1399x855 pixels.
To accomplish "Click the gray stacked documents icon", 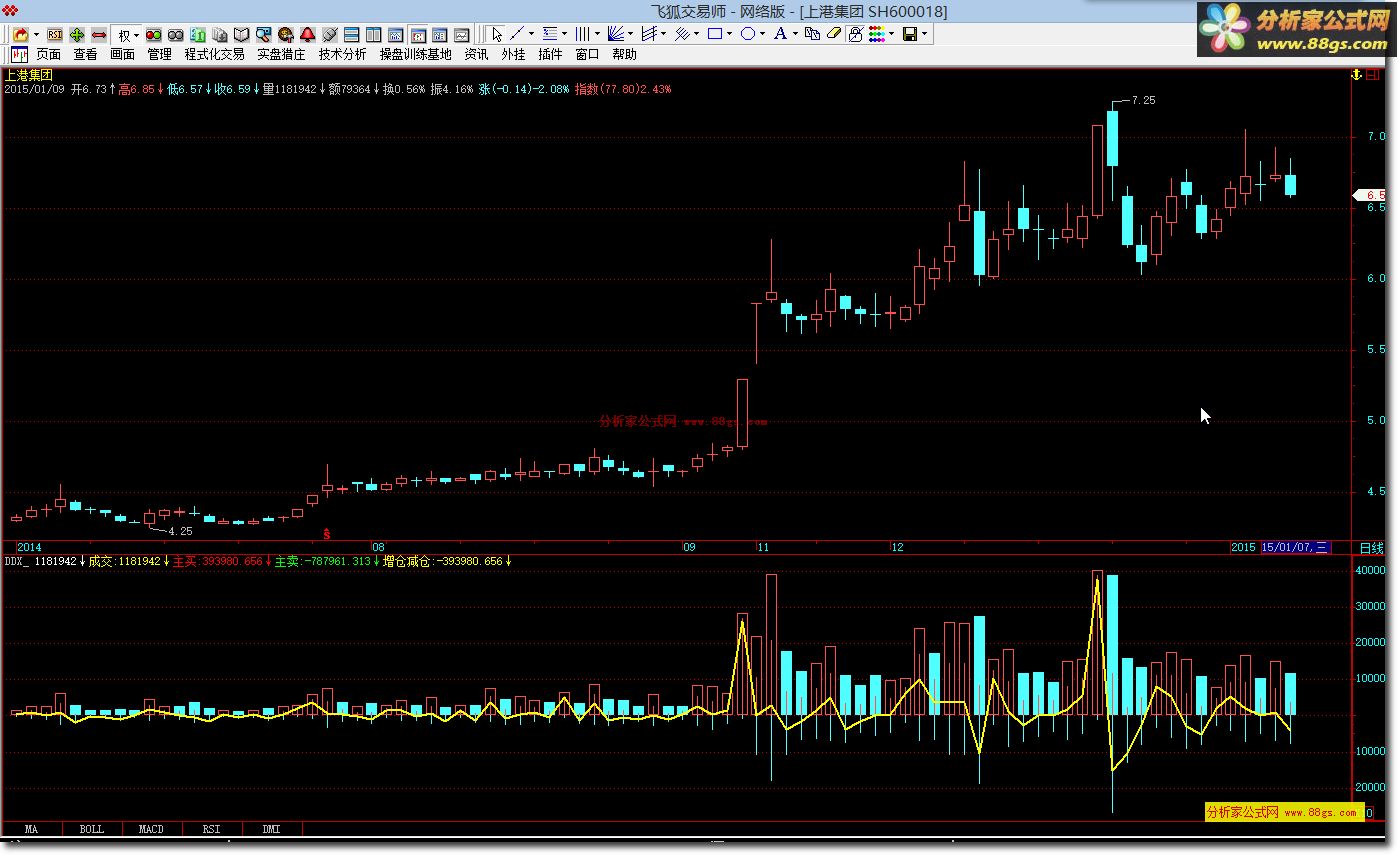I will coord(220,34).
